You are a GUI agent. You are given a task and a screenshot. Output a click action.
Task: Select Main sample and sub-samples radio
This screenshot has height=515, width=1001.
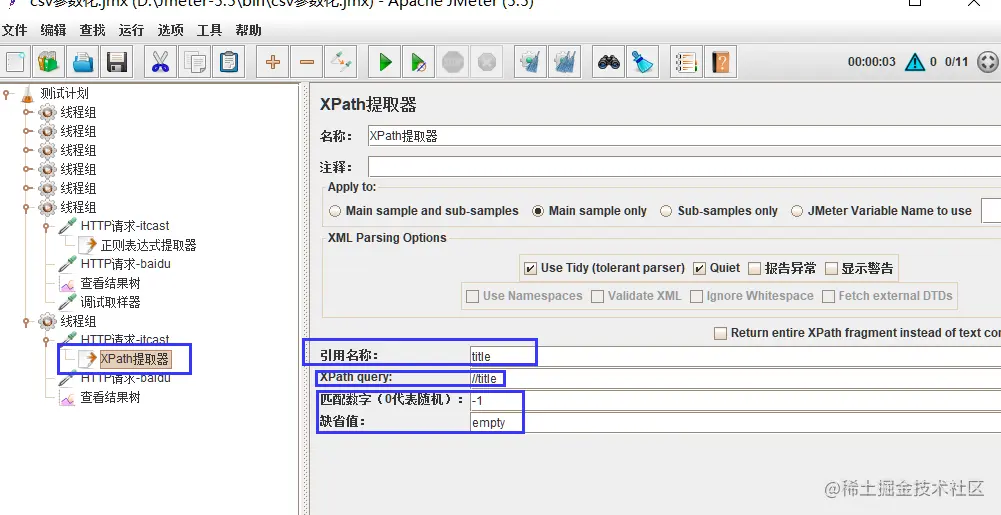[x=335, y=211]
